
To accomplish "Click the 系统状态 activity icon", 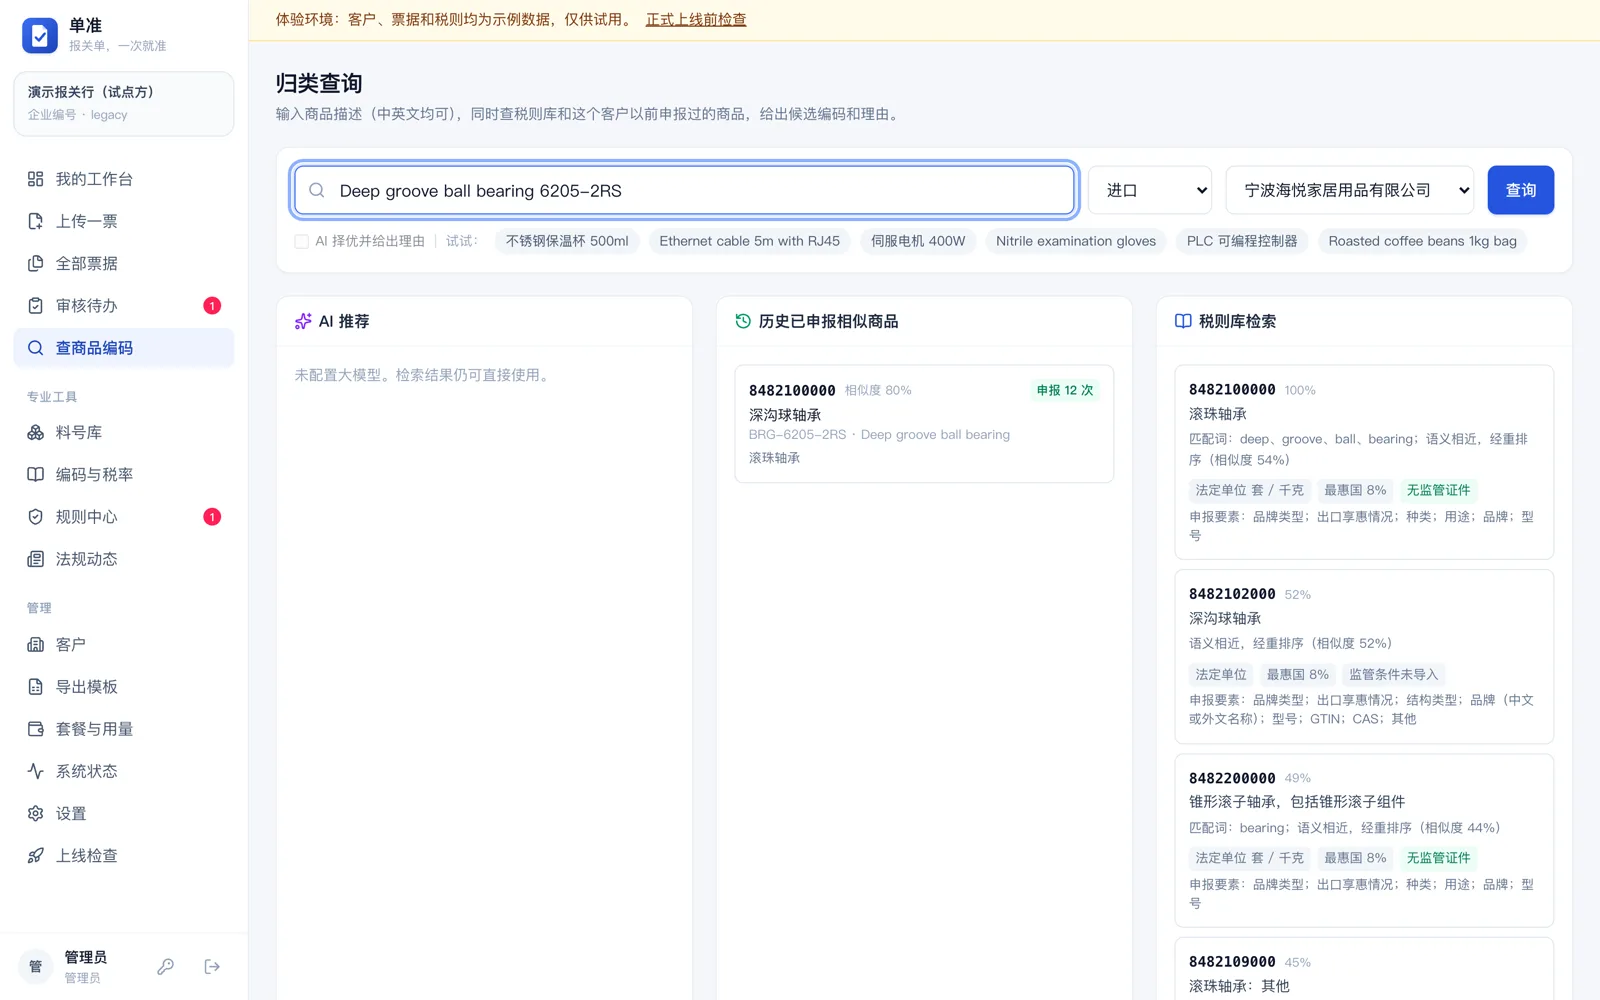I will click(36, 771).
